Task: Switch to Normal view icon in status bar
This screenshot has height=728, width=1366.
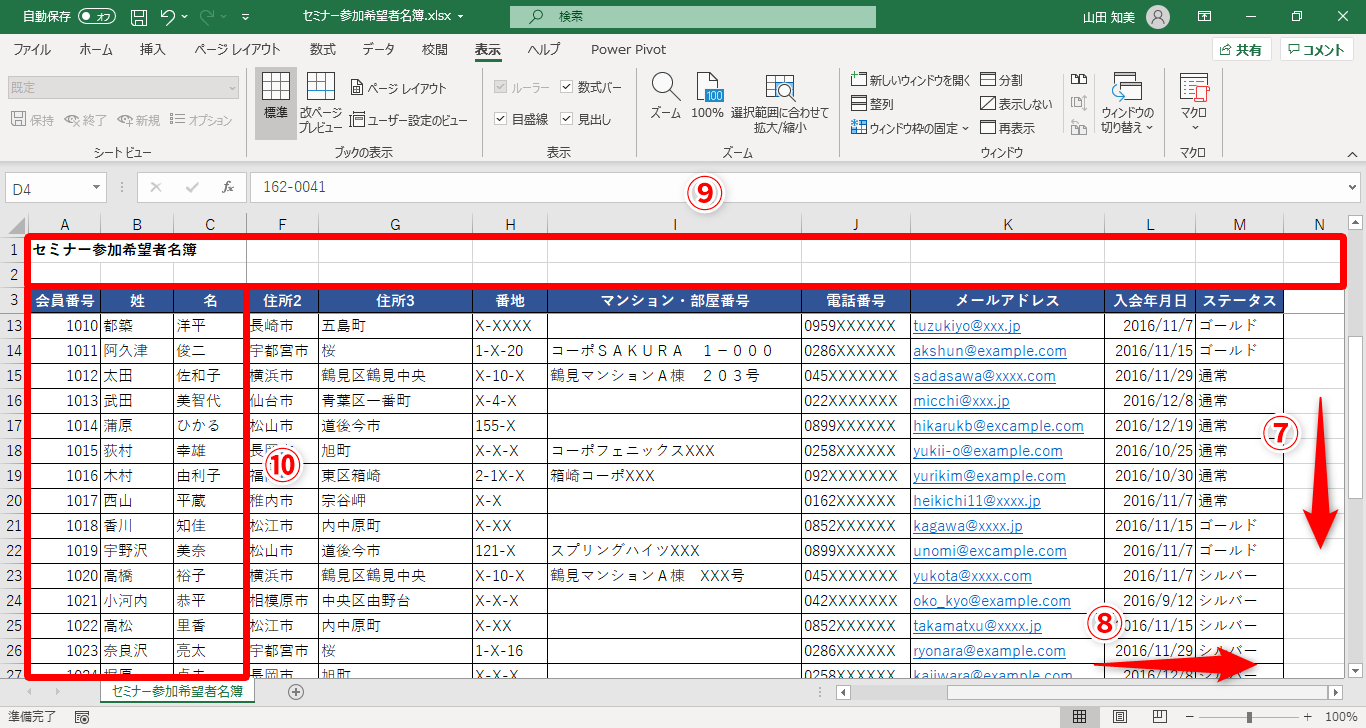Action: click(x=1080, y=717)
